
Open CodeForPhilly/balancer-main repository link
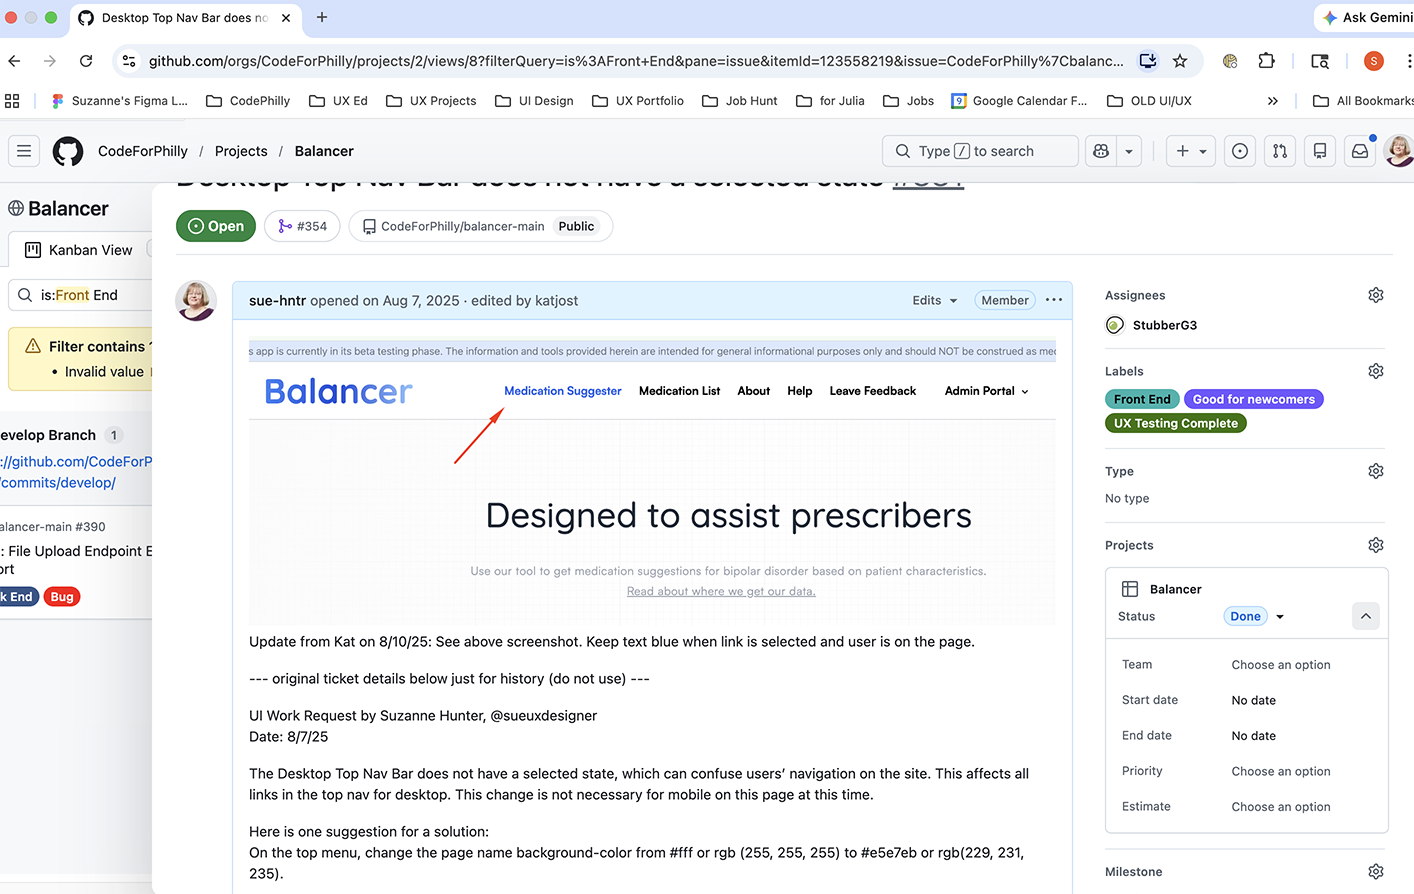coord(462,226)
